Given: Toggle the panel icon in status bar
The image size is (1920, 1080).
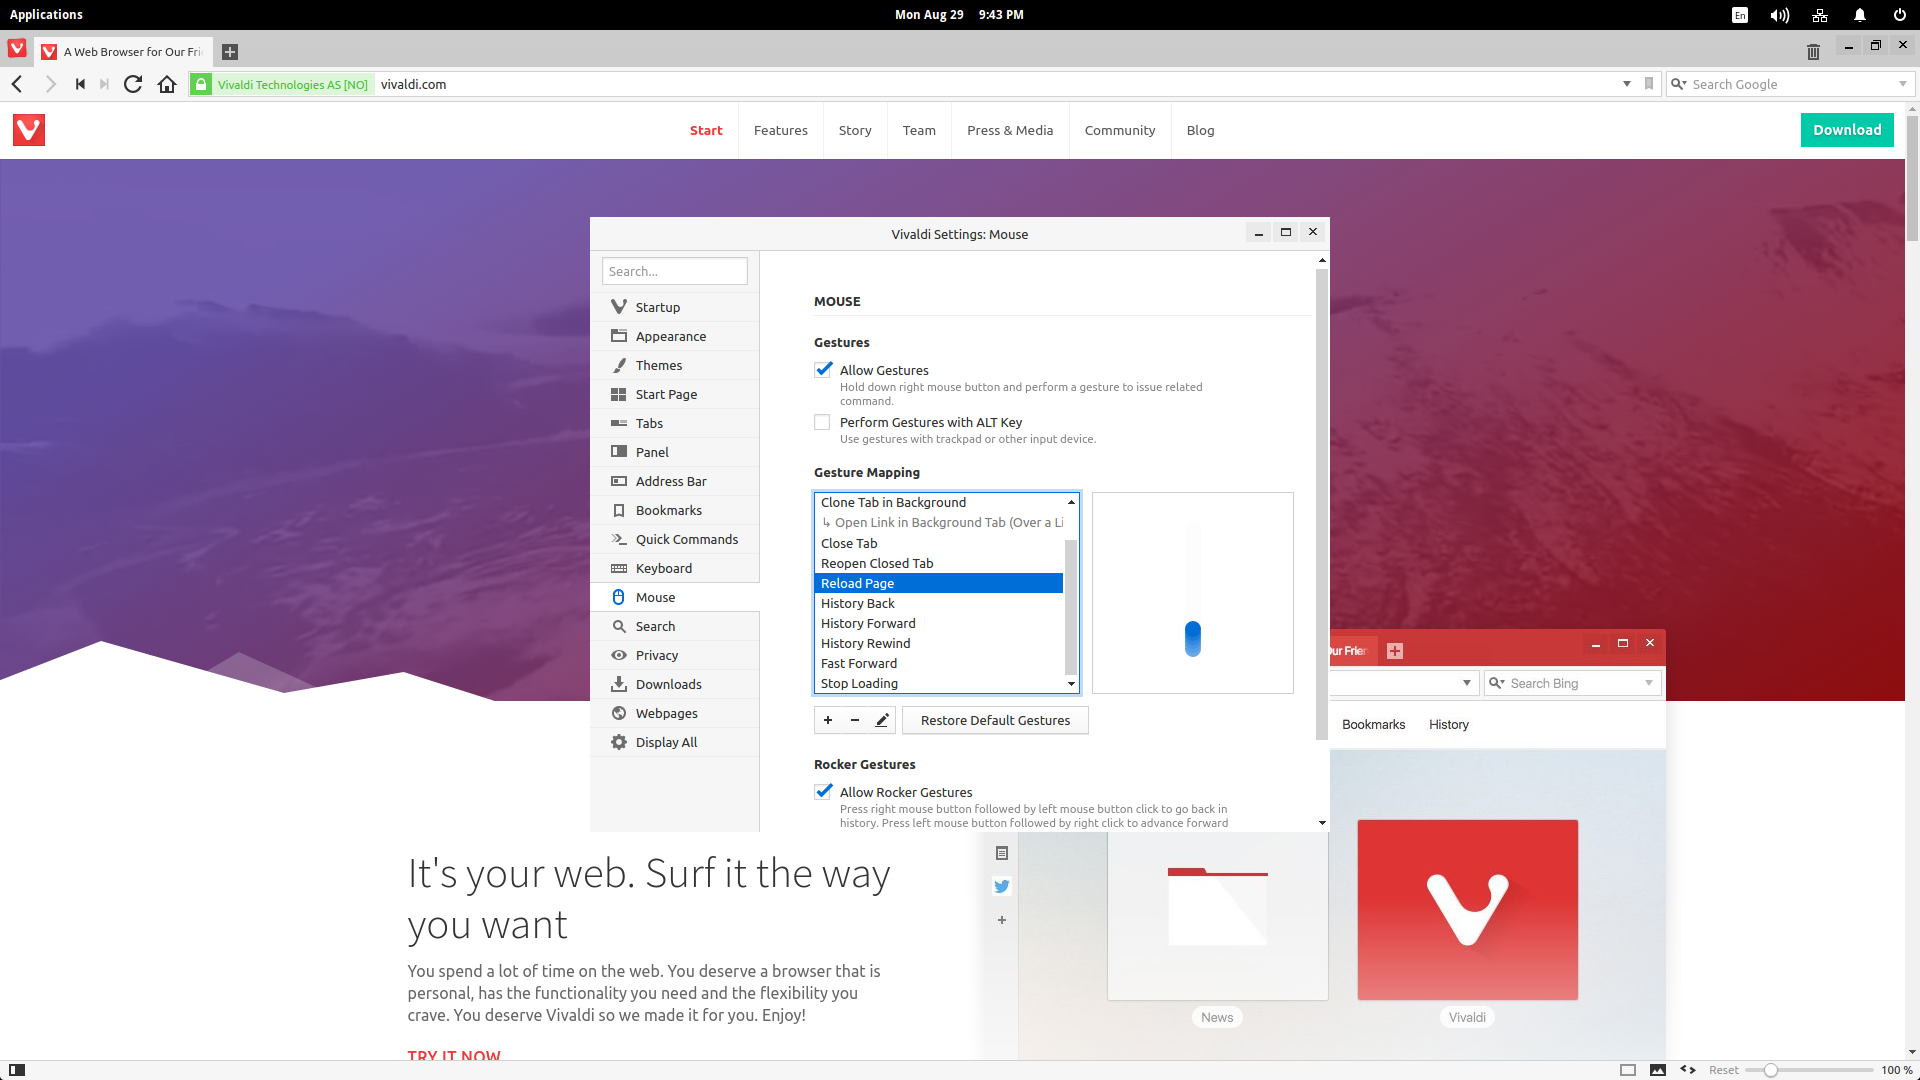Looking at the screenshot, I should [x=17, y=1070].
